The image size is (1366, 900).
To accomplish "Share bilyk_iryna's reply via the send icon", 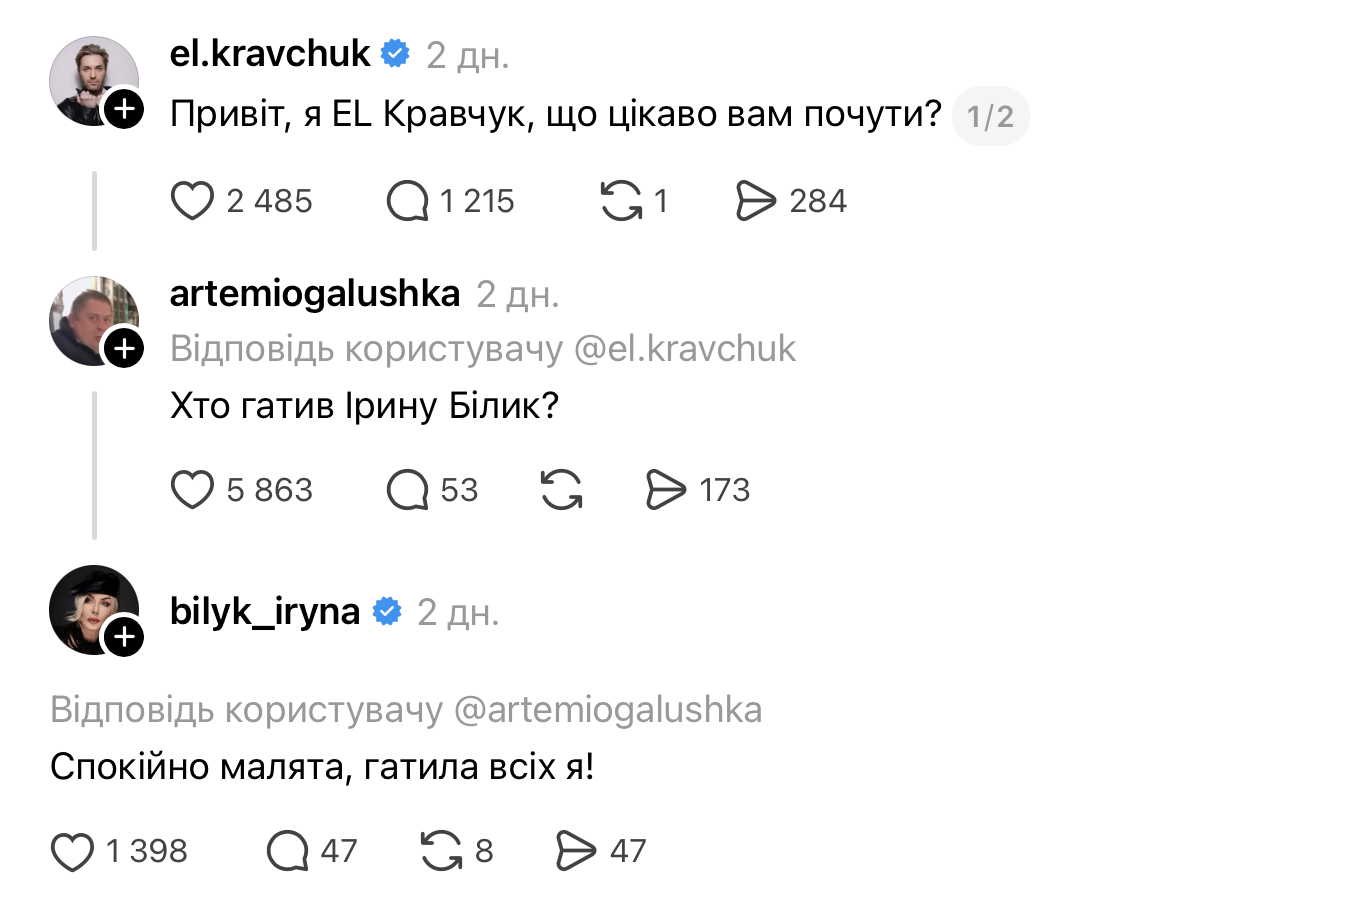I will coord(576,852).
